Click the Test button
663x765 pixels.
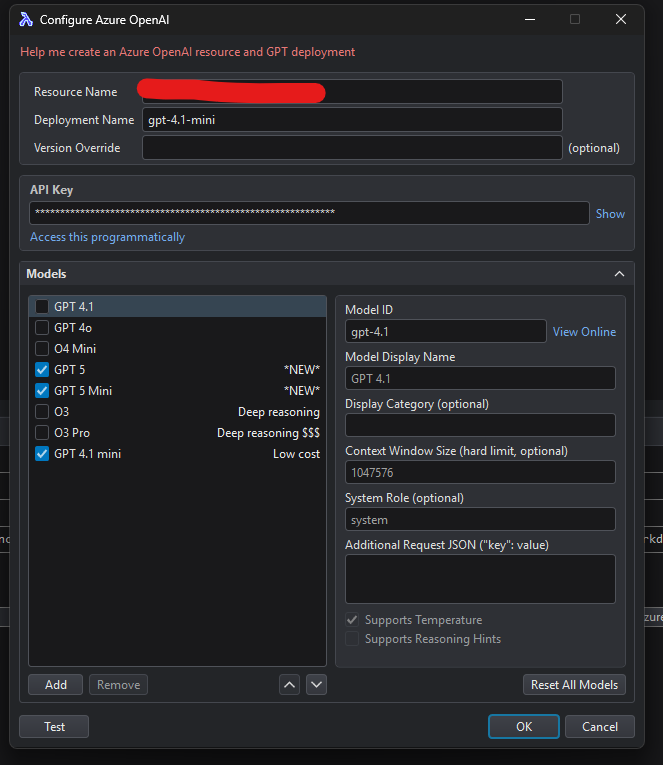pyautogui.click(x=54, y=726)
